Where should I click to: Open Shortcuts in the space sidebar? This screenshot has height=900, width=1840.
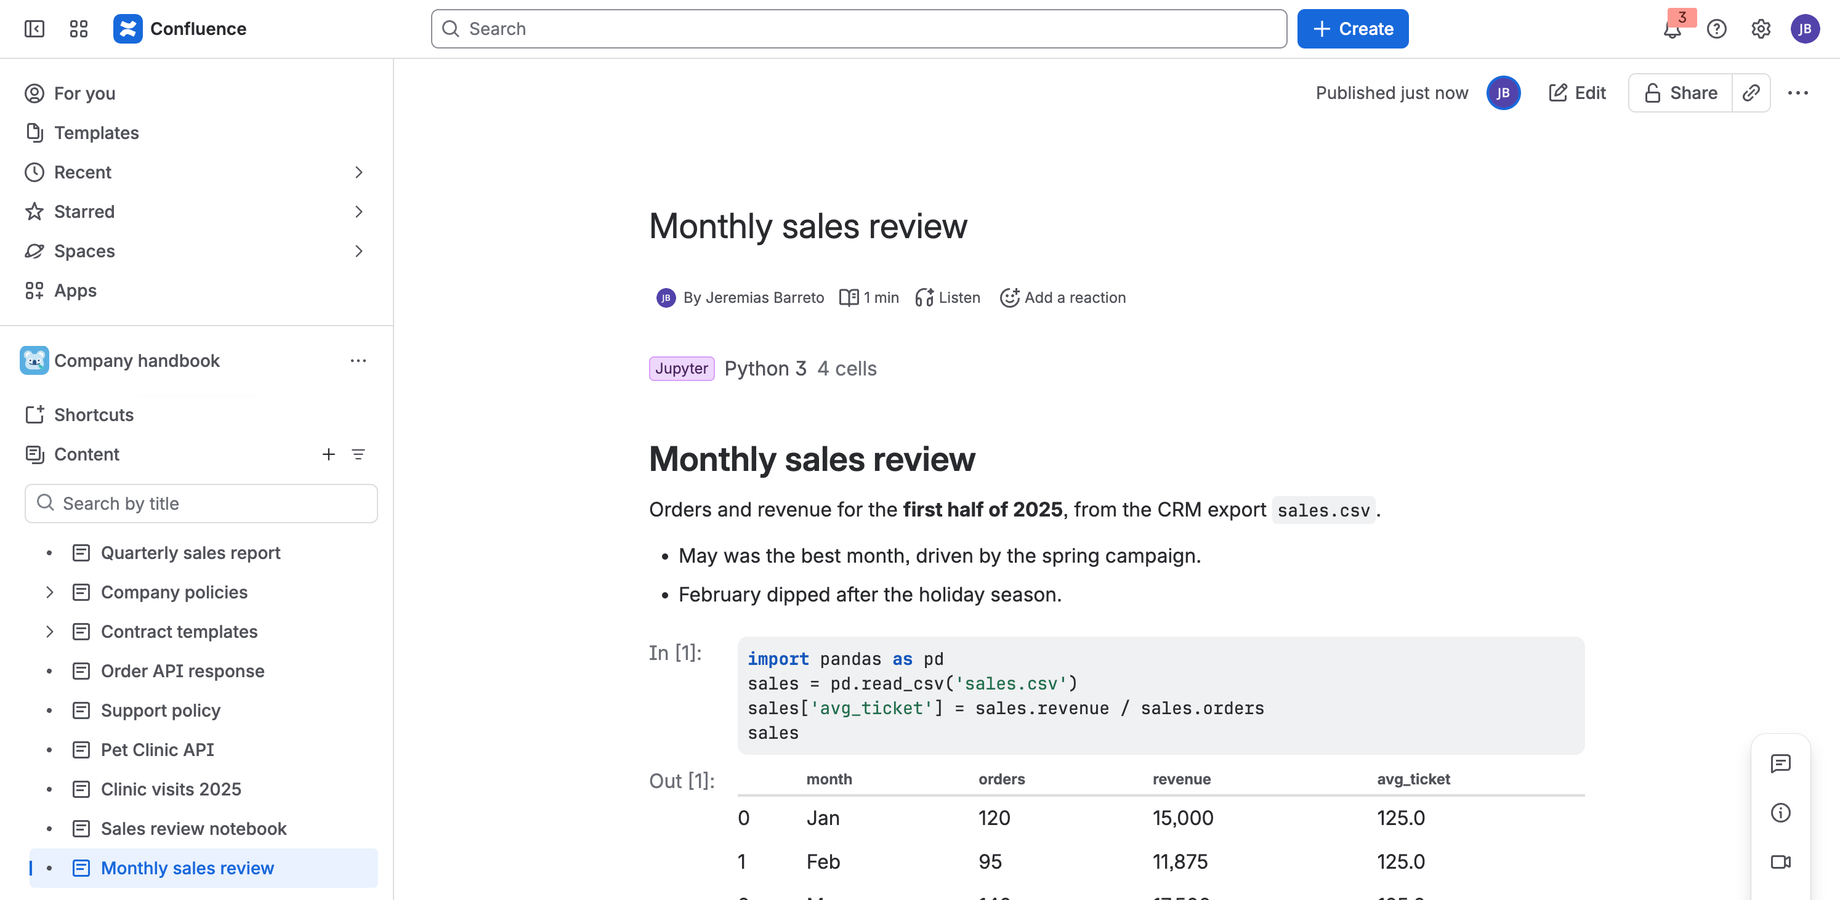click(x=79, y=415)
